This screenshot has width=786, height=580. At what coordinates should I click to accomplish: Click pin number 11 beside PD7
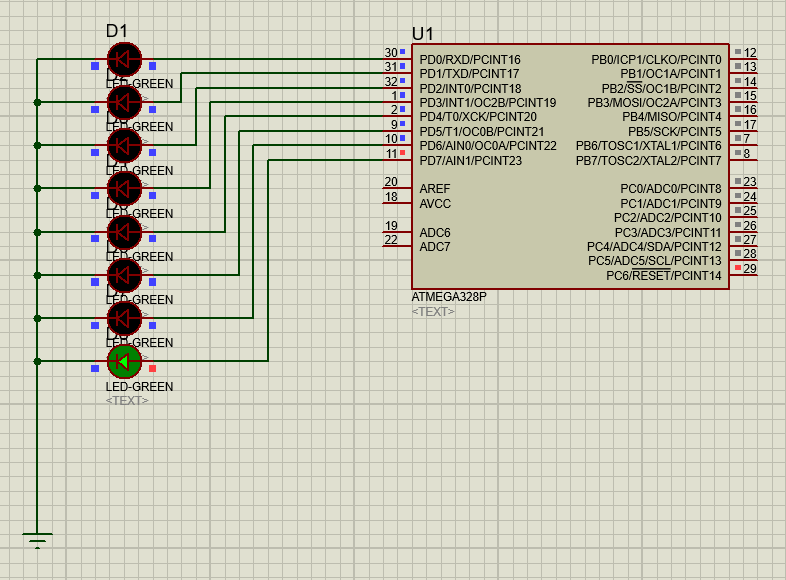pos(392,154)
